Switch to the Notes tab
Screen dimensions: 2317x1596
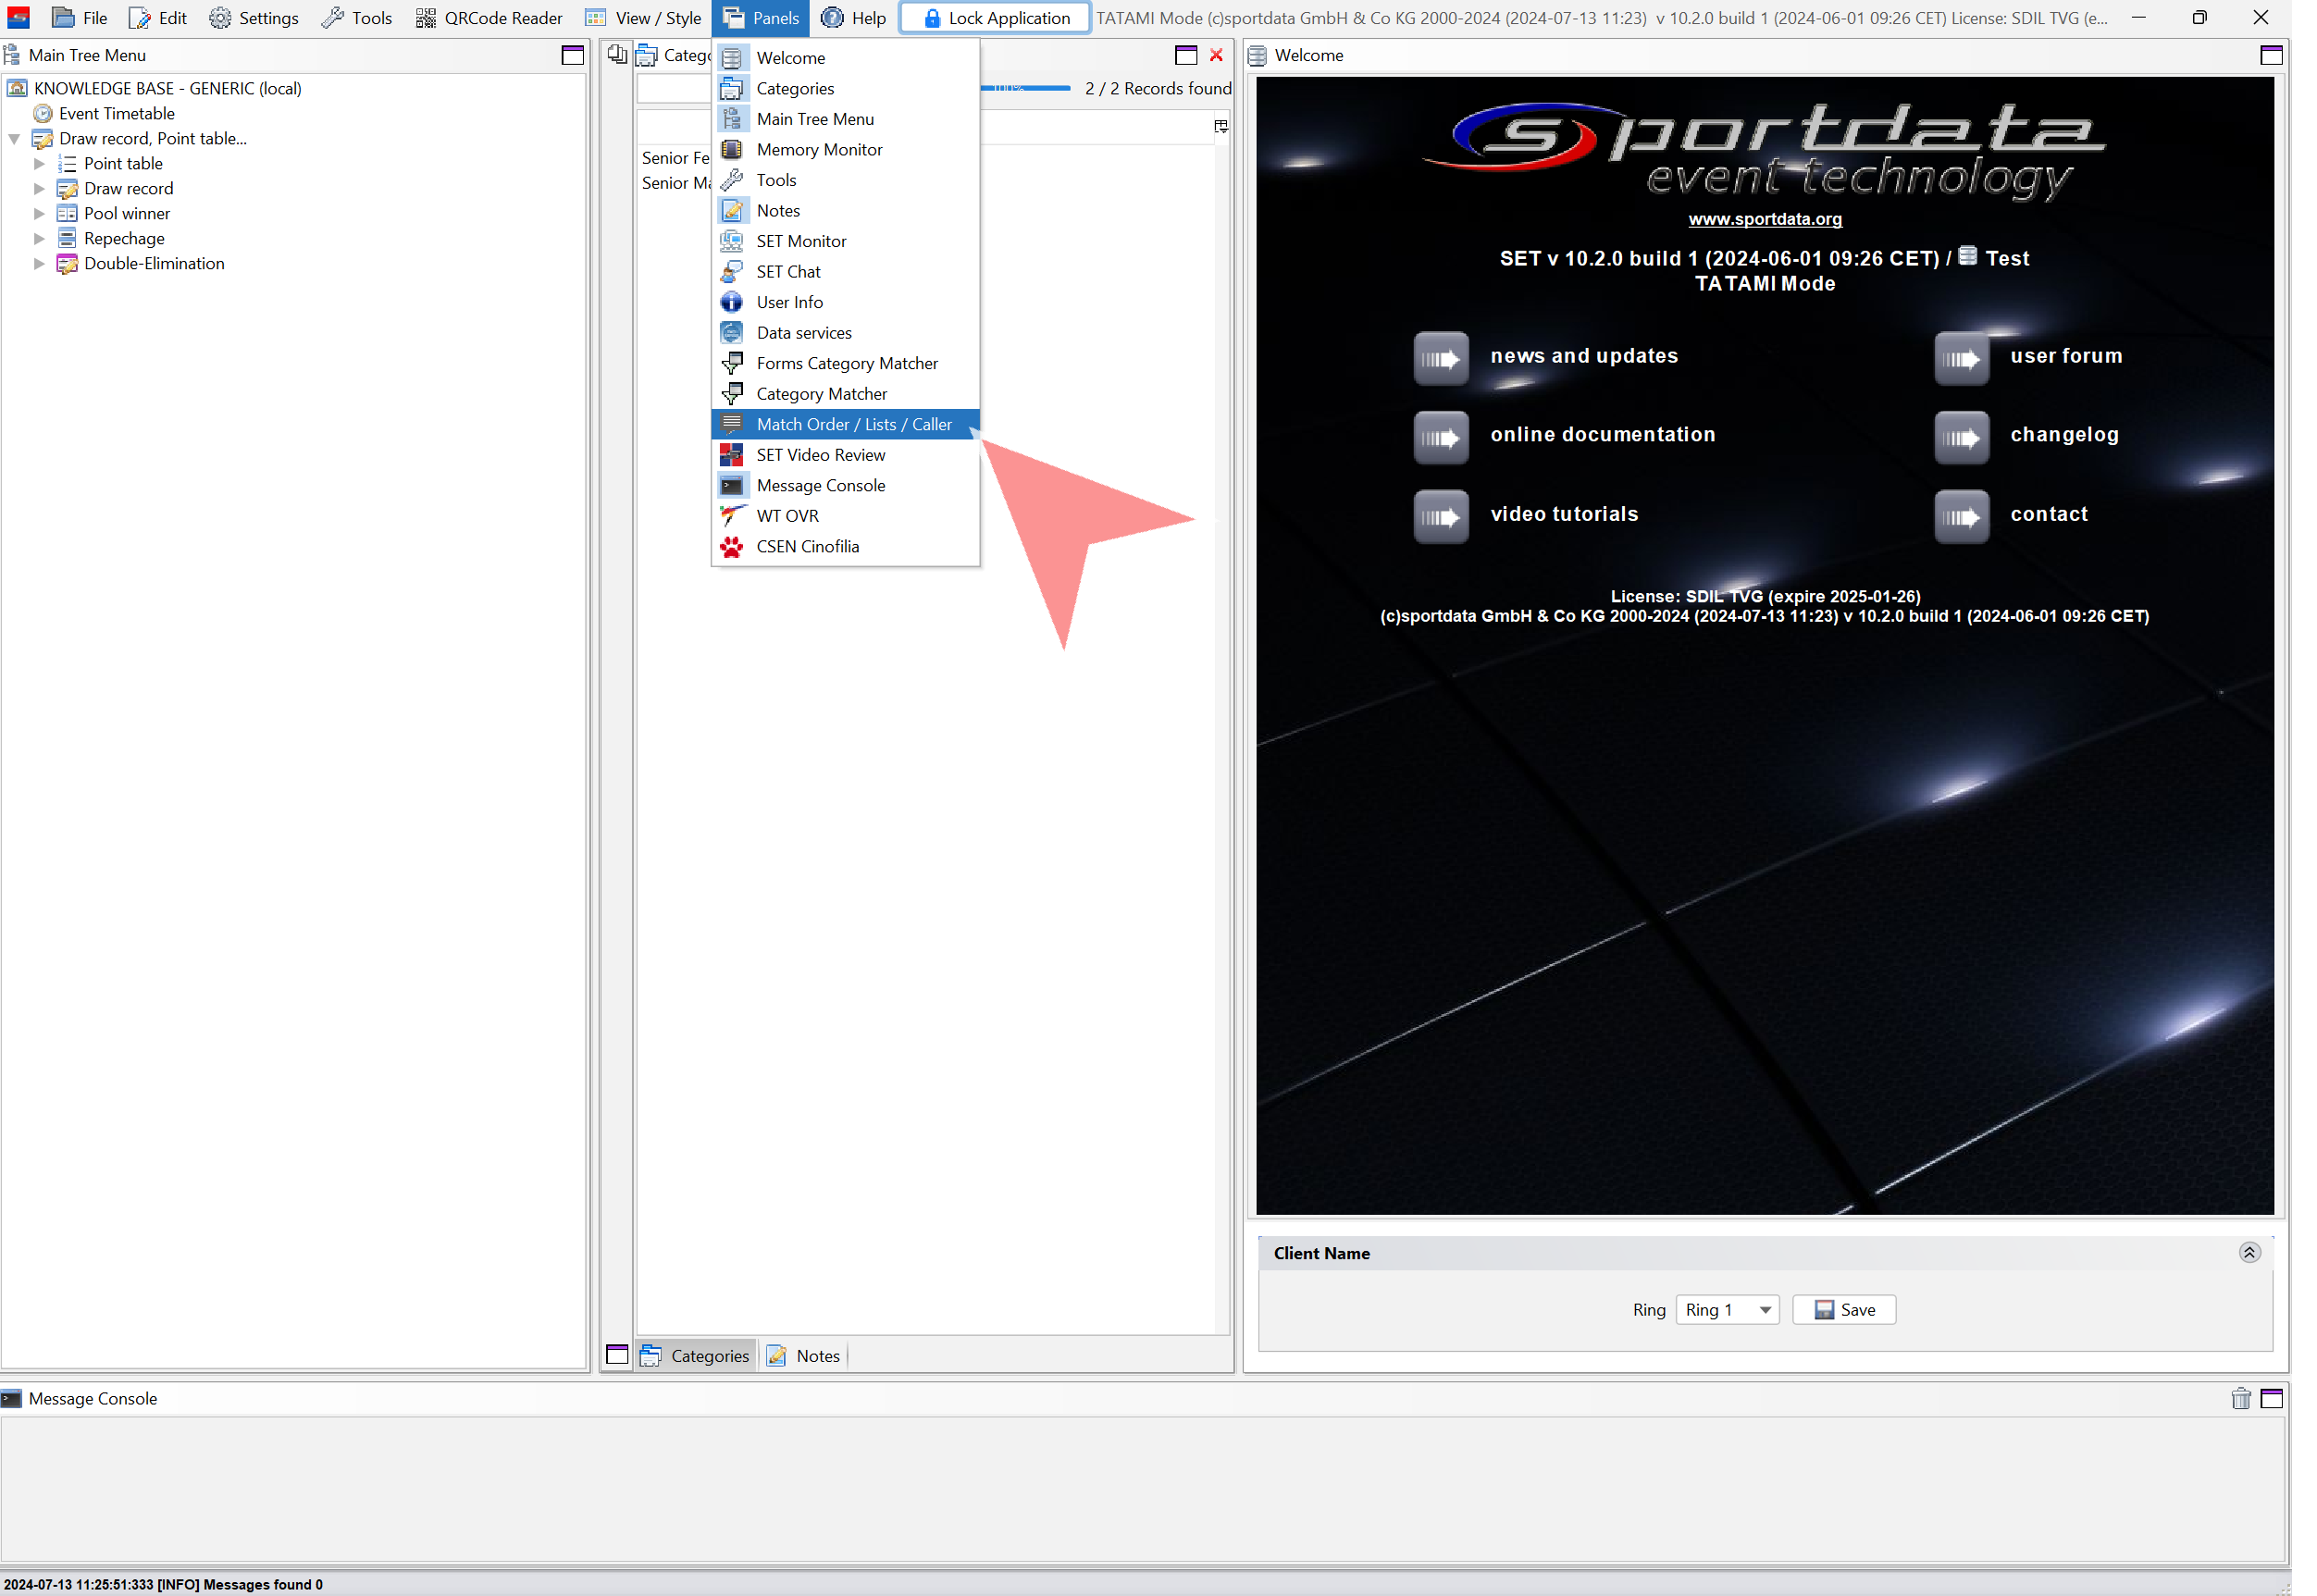[x=805, y=1355]
